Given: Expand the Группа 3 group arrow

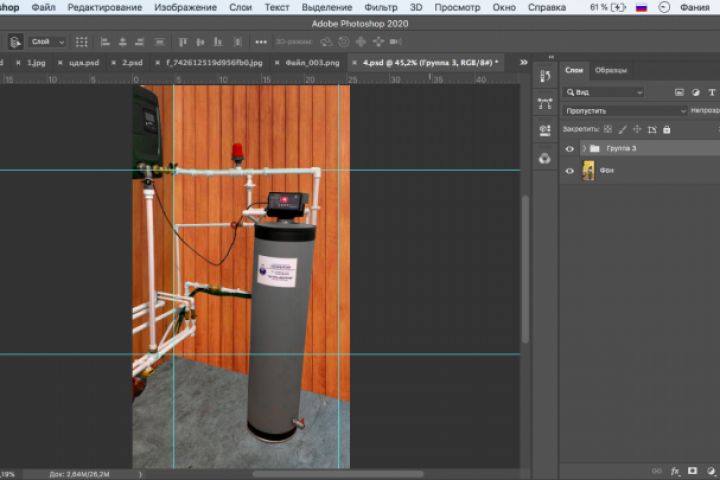Looking at the screenshot, I should tap(583, 148).
